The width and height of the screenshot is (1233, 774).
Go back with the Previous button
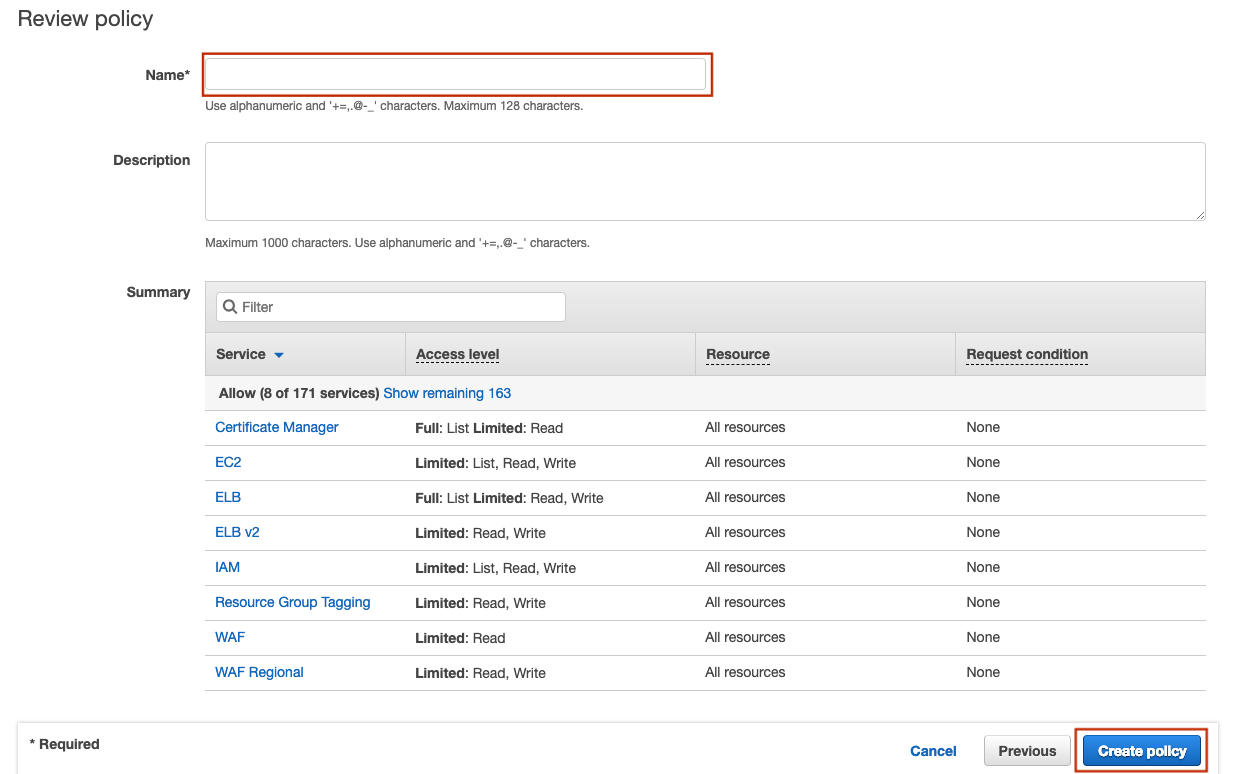coord(1026,751)
